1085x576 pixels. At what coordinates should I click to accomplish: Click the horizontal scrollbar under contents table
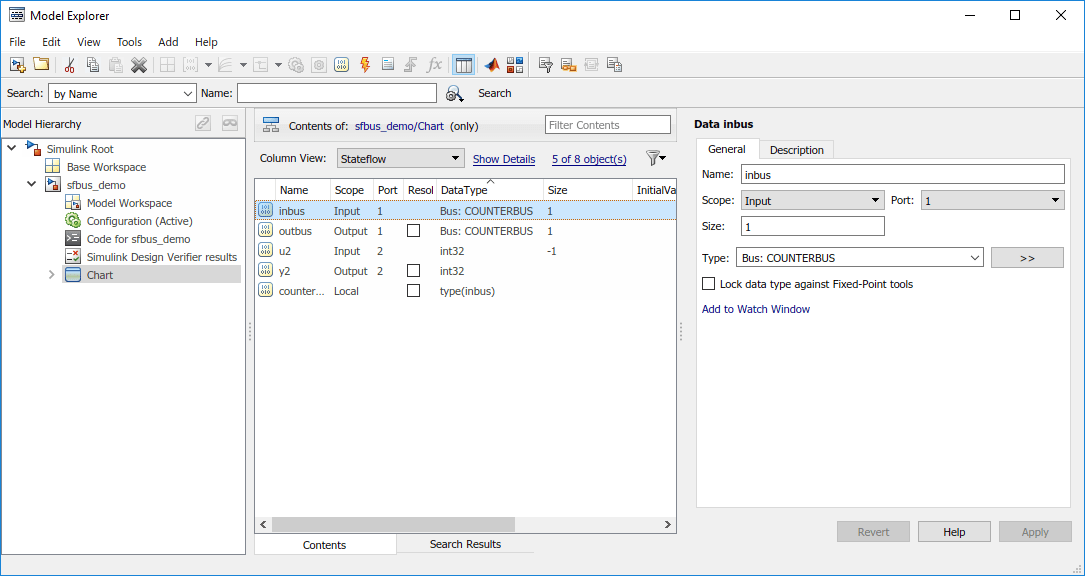393,524
